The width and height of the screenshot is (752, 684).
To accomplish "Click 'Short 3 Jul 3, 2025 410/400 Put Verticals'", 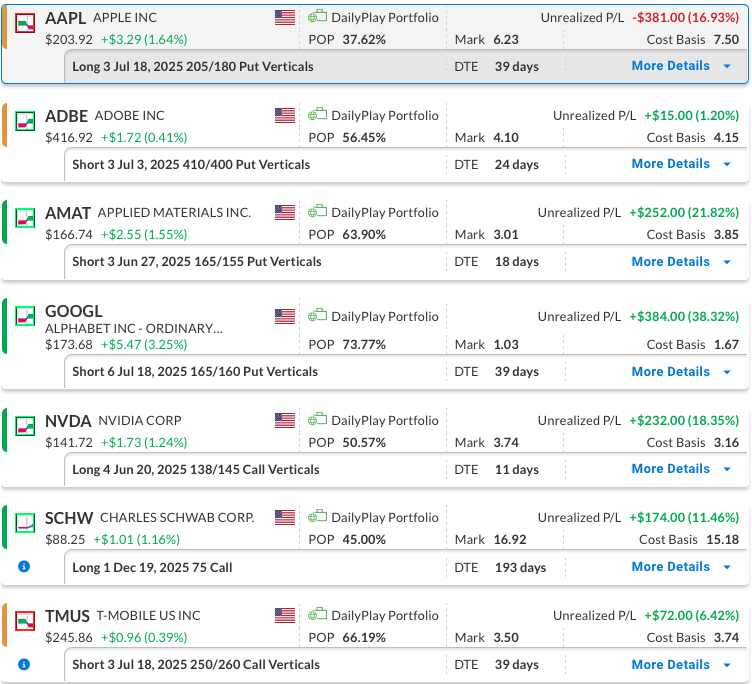I will 191,165.
